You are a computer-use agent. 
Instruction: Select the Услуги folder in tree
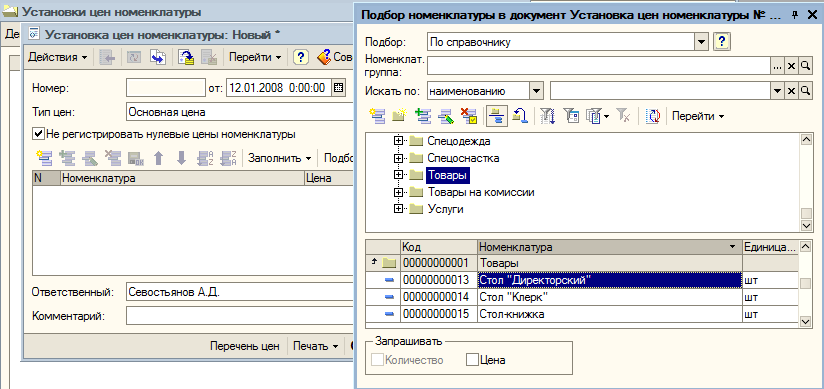click(445, 209)
